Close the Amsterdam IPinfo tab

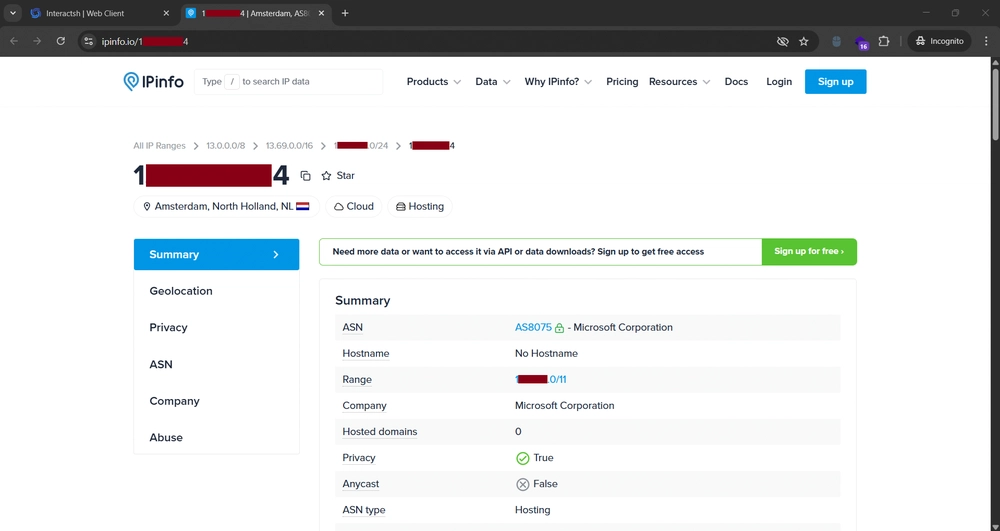[x=321, y=13]
